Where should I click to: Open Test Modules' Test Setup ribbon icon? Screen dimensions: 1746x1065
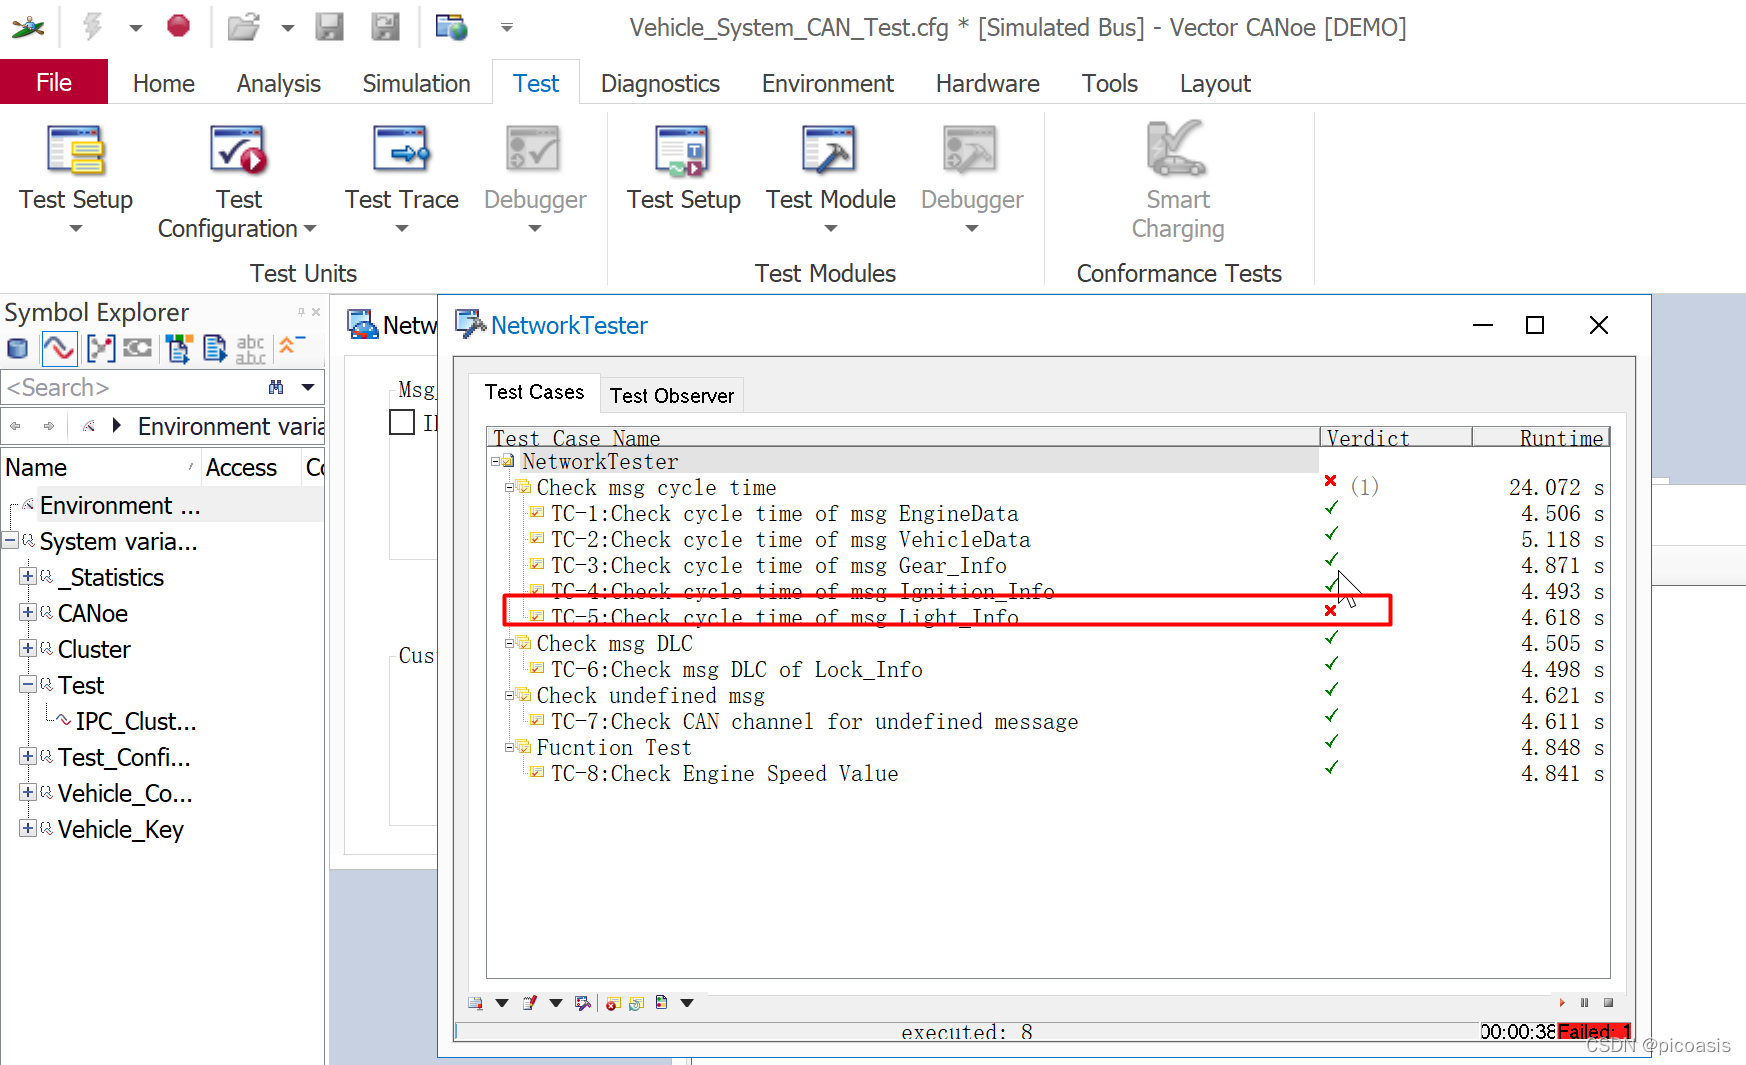tap(683, 151)
